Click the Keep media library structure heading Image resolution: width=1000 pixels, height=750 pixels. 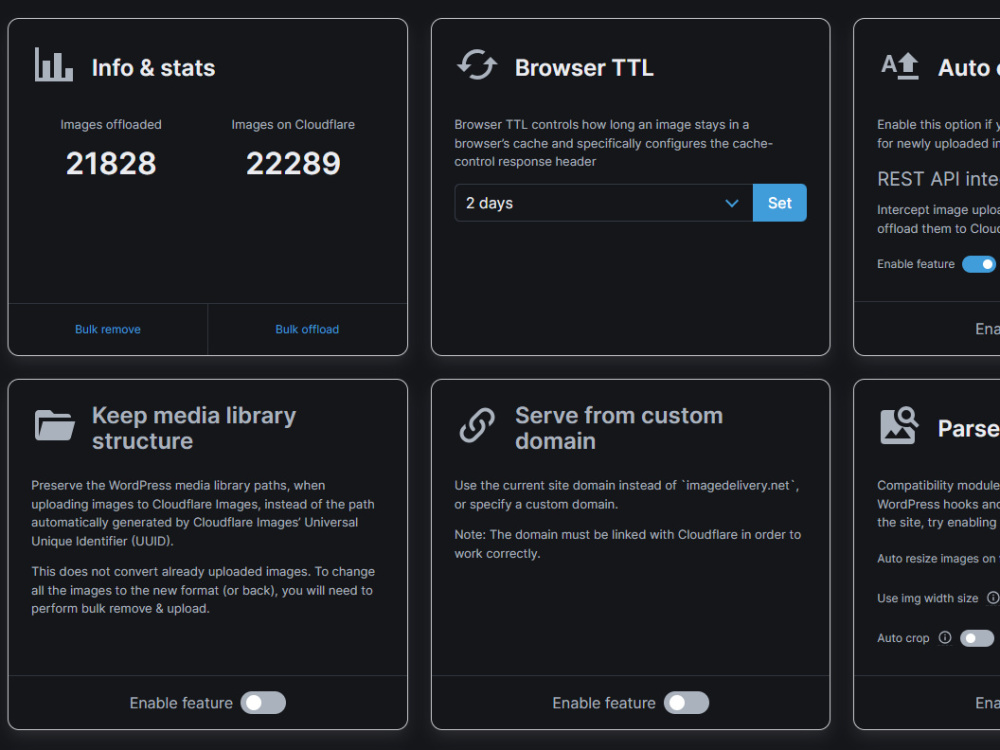(x=194, y=428)
